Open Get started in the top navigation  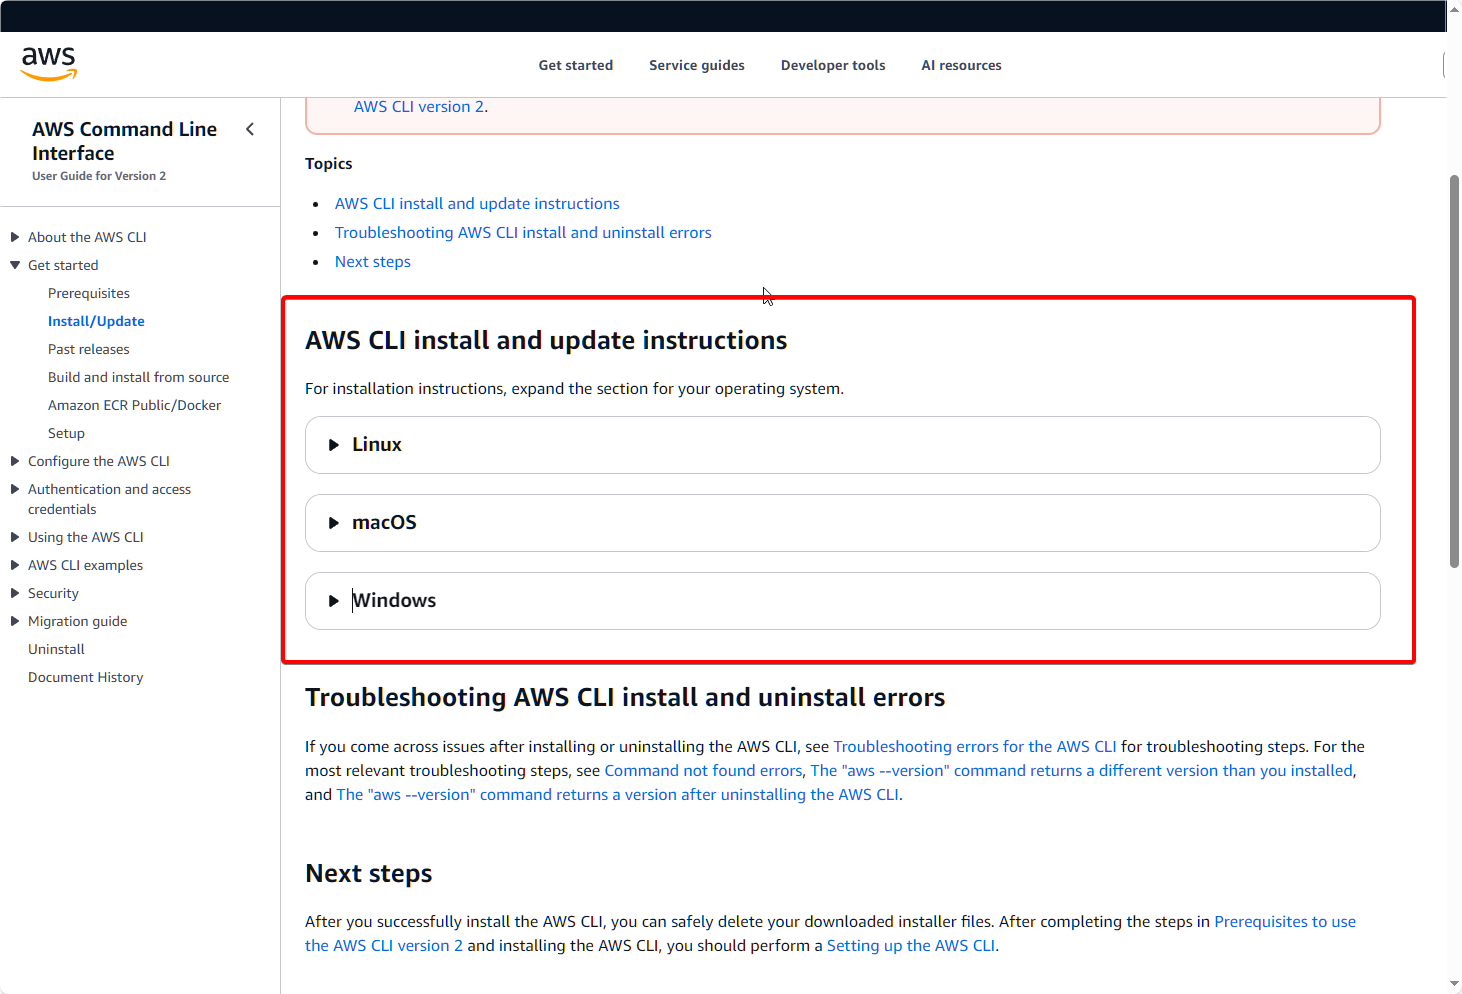coord(575,65)
